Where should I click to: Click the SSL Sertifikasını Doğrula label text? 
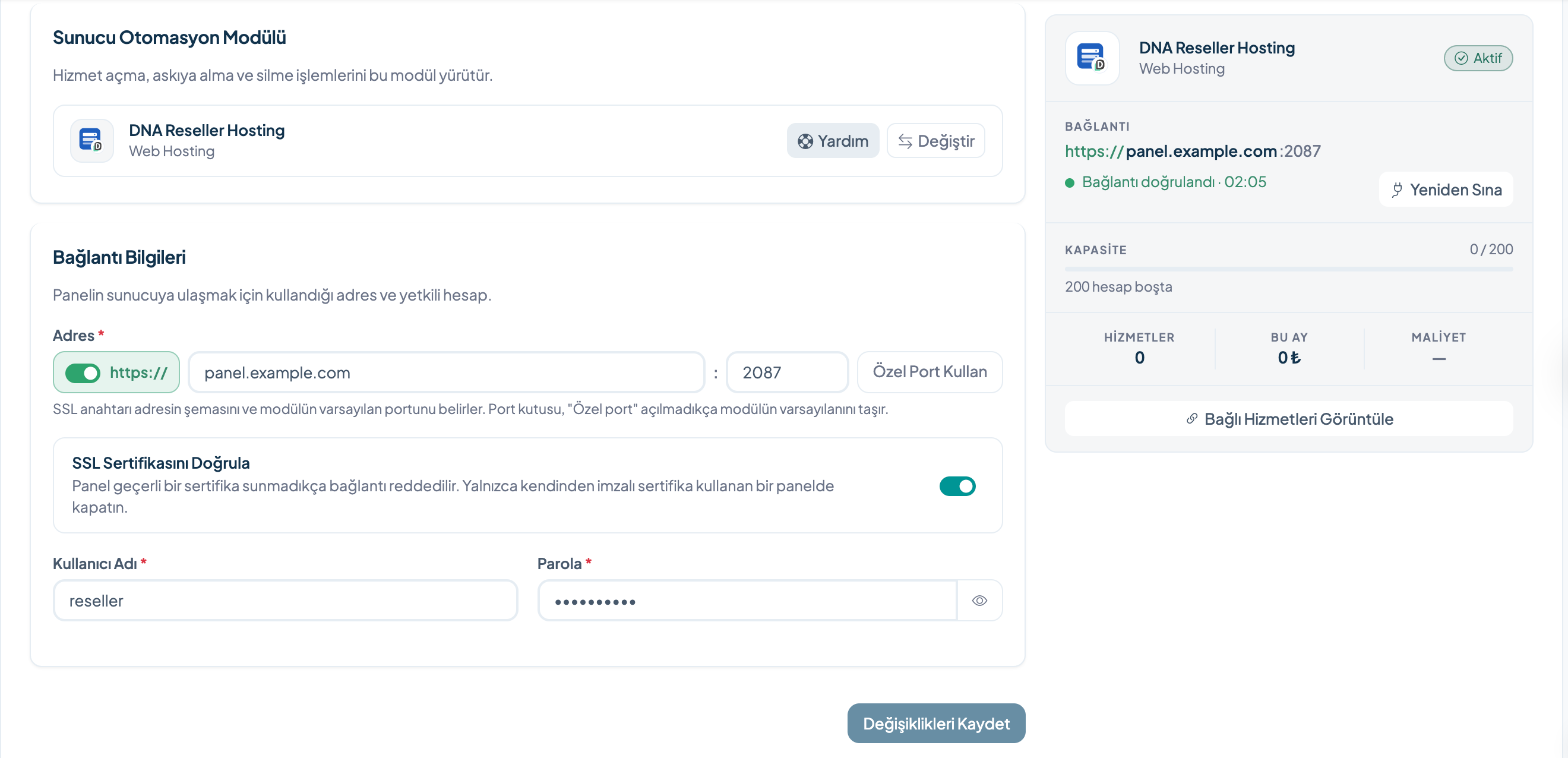click(161, 463)
